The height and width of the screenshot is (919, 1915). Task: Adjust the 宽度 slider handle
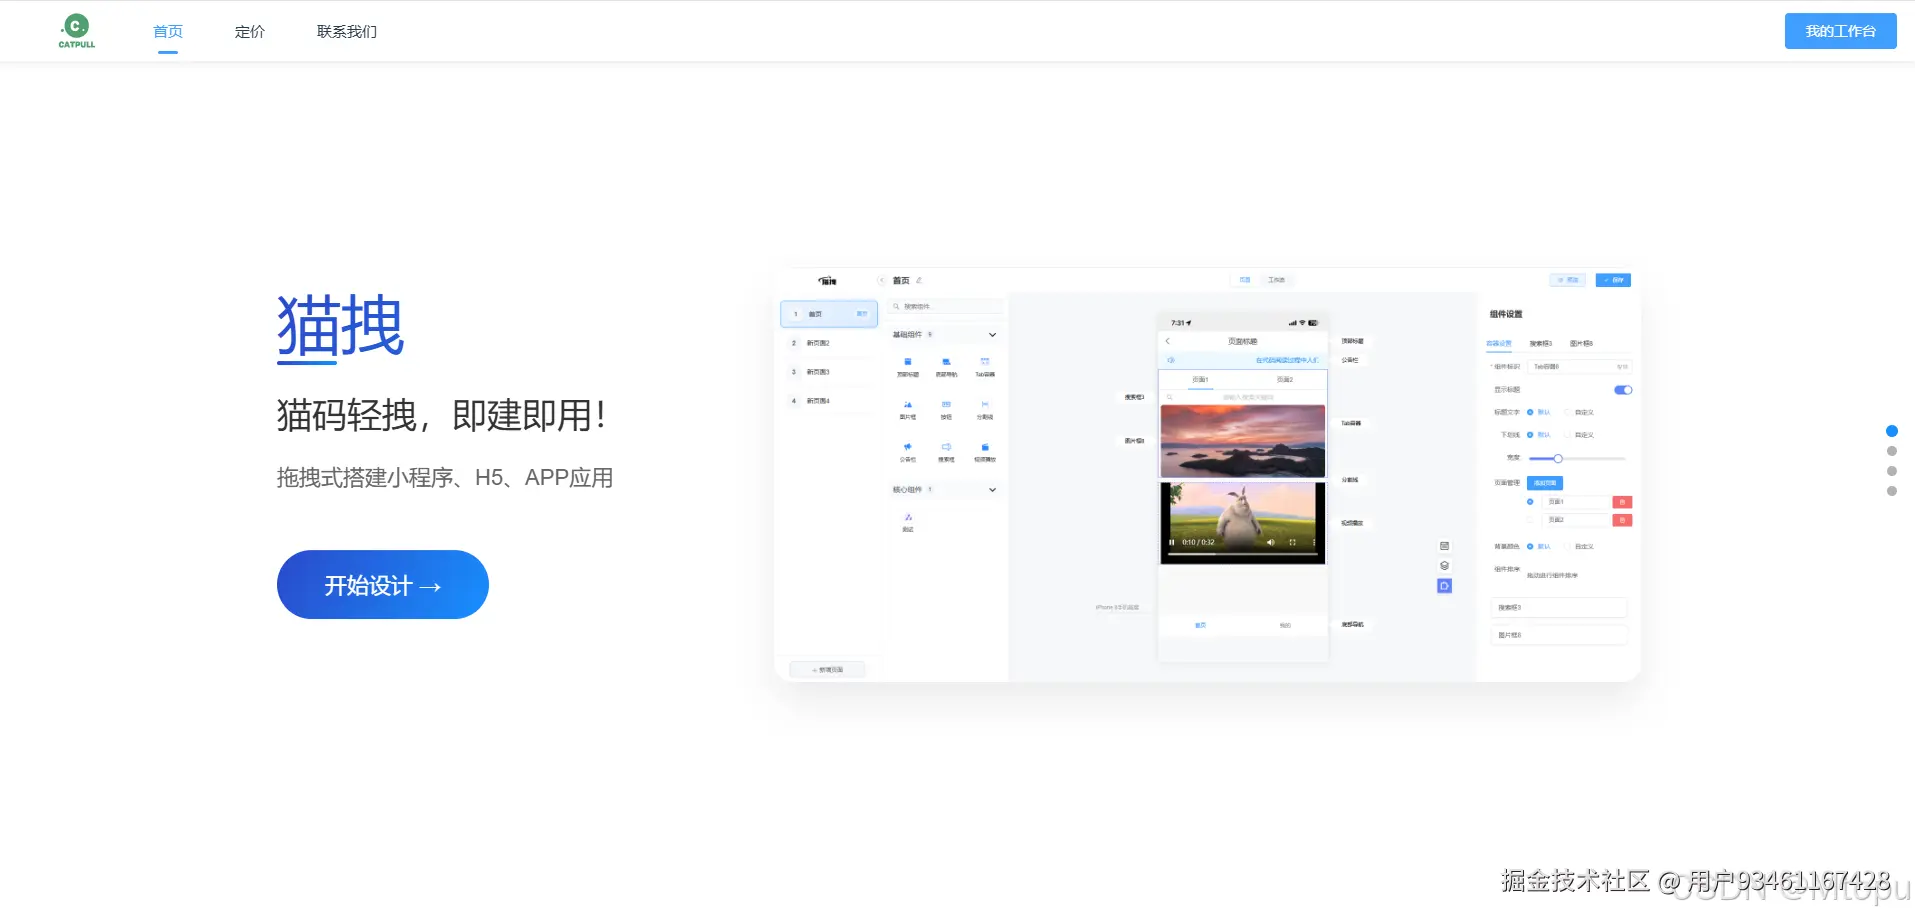pyautogui.click(x=1558, y=459)
